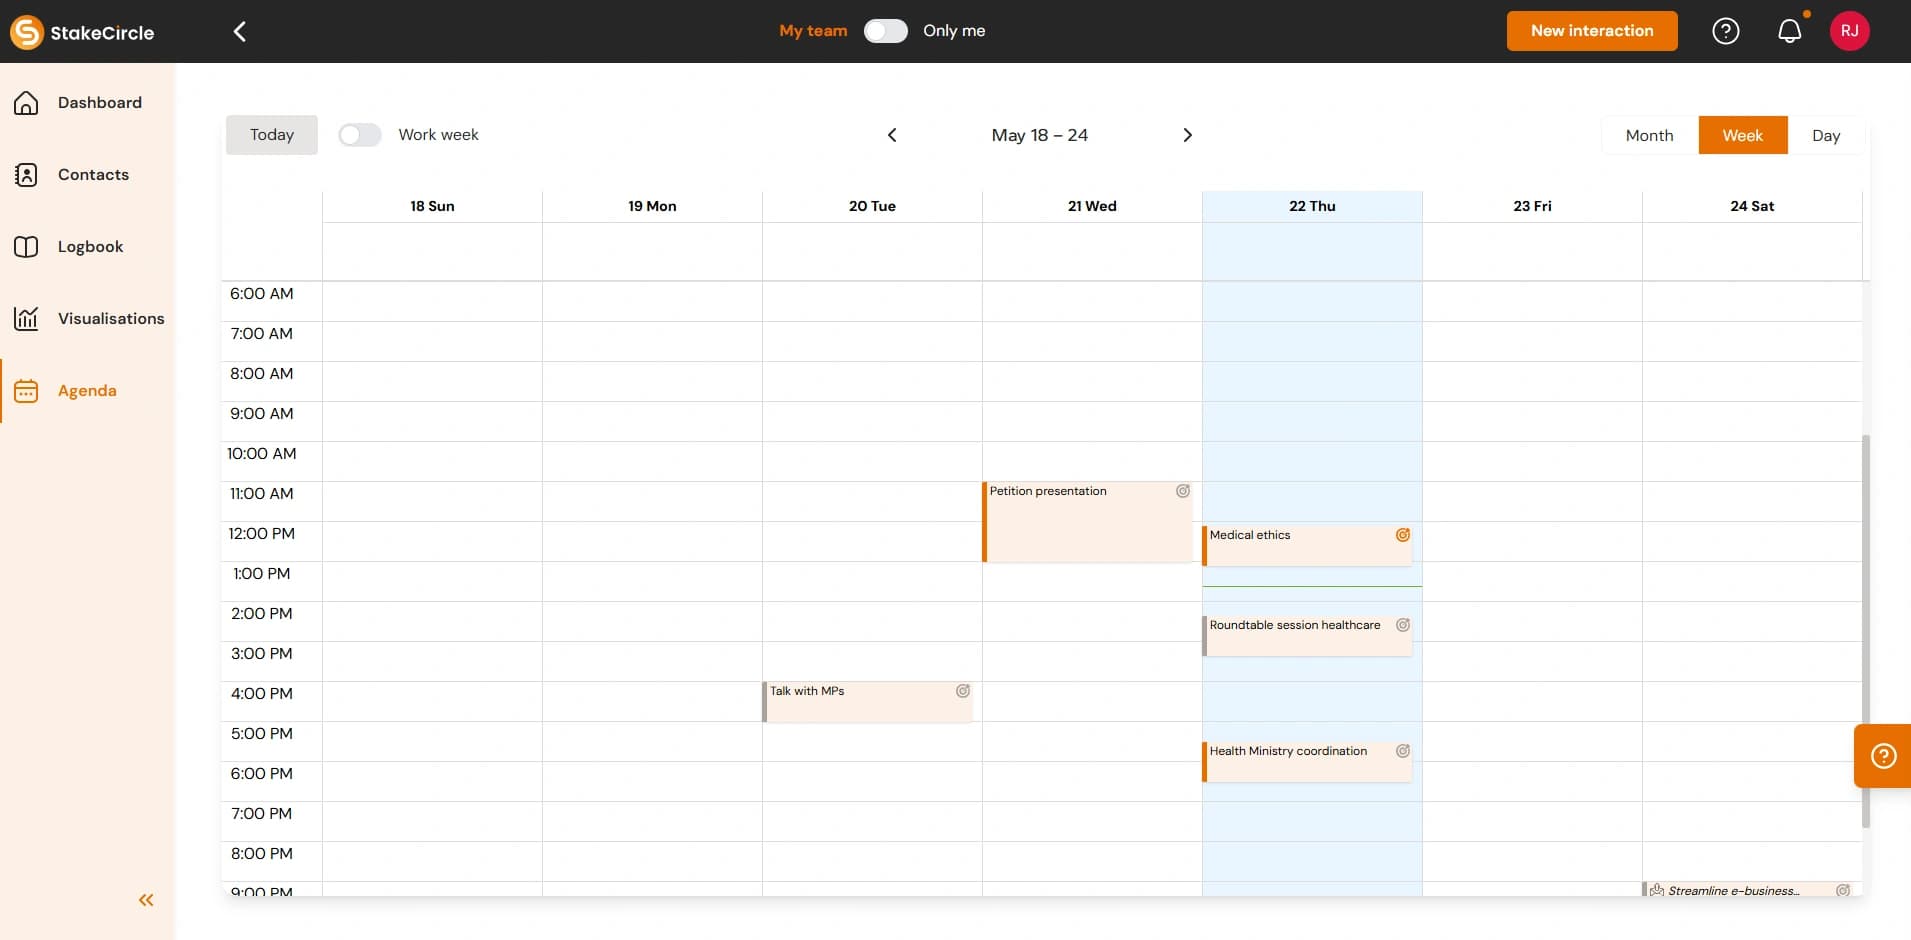
Task: Open the help question mark icon in header
Action: pos(1725,31)
